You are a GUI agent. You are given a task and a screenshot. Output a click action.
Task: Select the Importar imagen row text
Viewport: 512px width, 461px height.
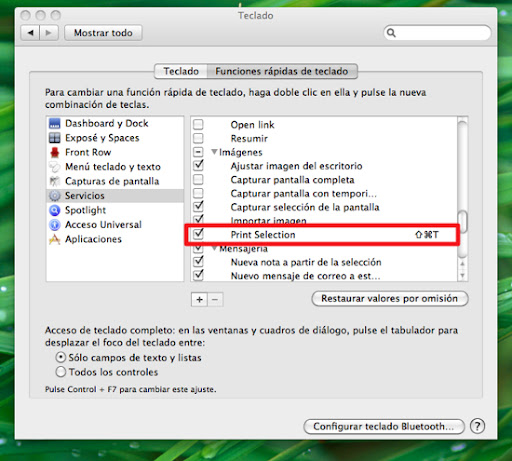pos(268,220)
